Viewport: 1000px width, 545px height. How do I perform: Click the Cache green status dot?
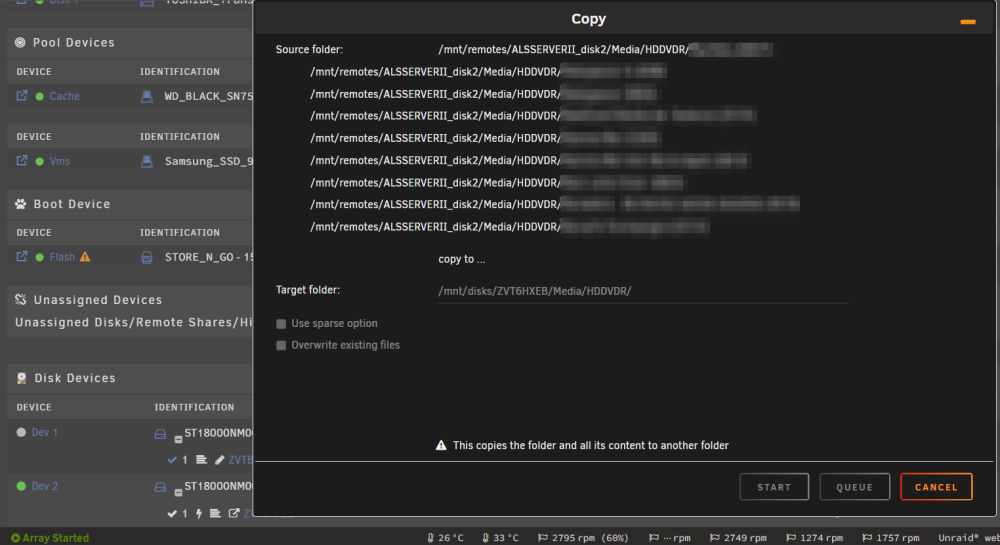click(40, 97)
